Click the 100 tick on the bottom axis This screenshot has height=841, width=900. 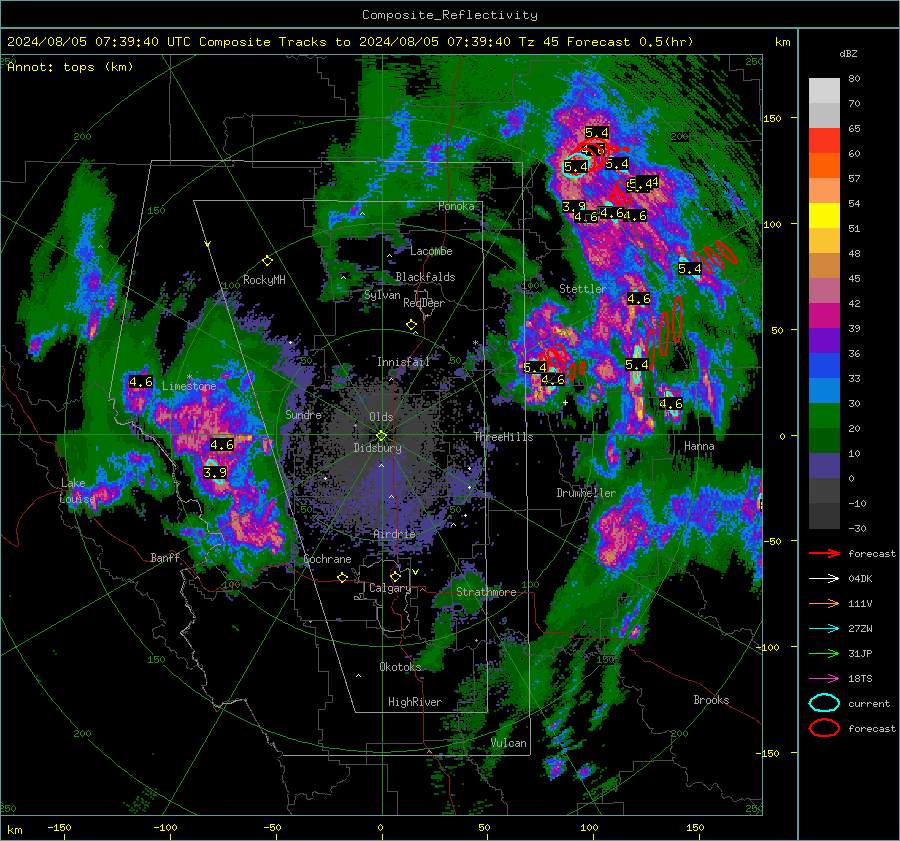(x=589, y=827)
